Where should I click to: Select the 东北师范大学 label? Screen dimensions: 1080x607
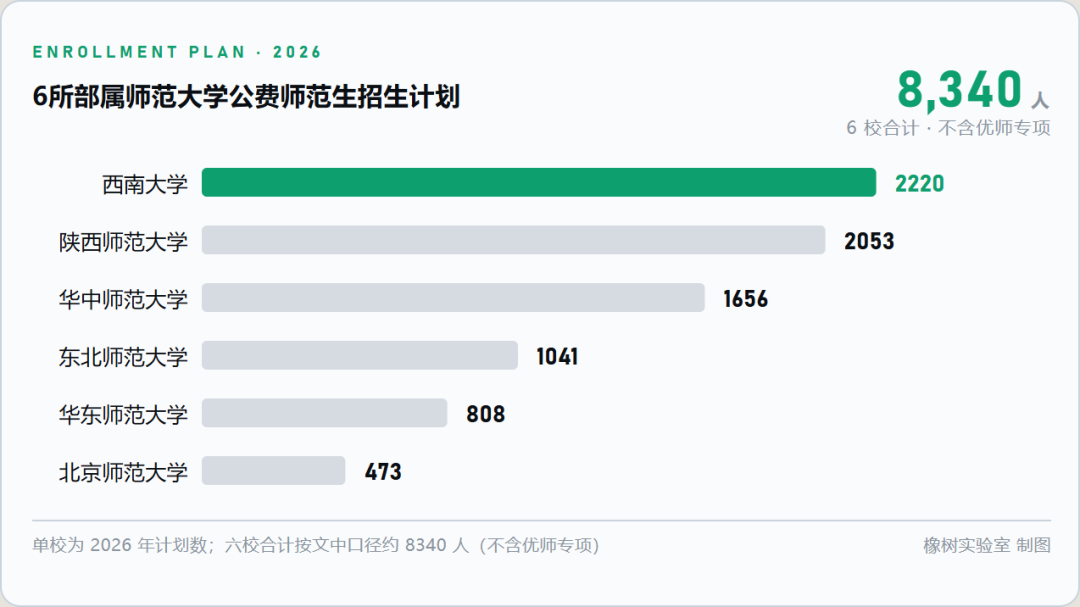pyautogui.click(x=123, y=357)
